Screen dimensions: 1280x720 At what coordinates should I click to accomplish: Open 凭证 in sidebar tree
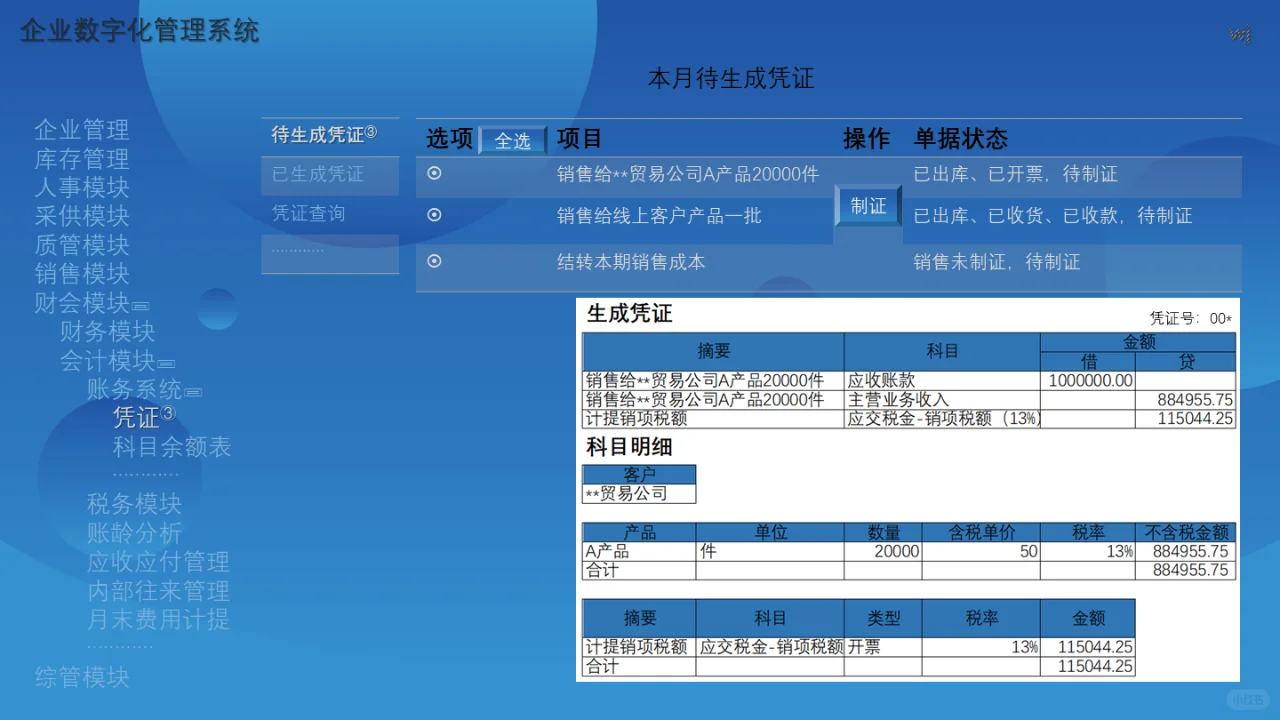click(137, 417)
